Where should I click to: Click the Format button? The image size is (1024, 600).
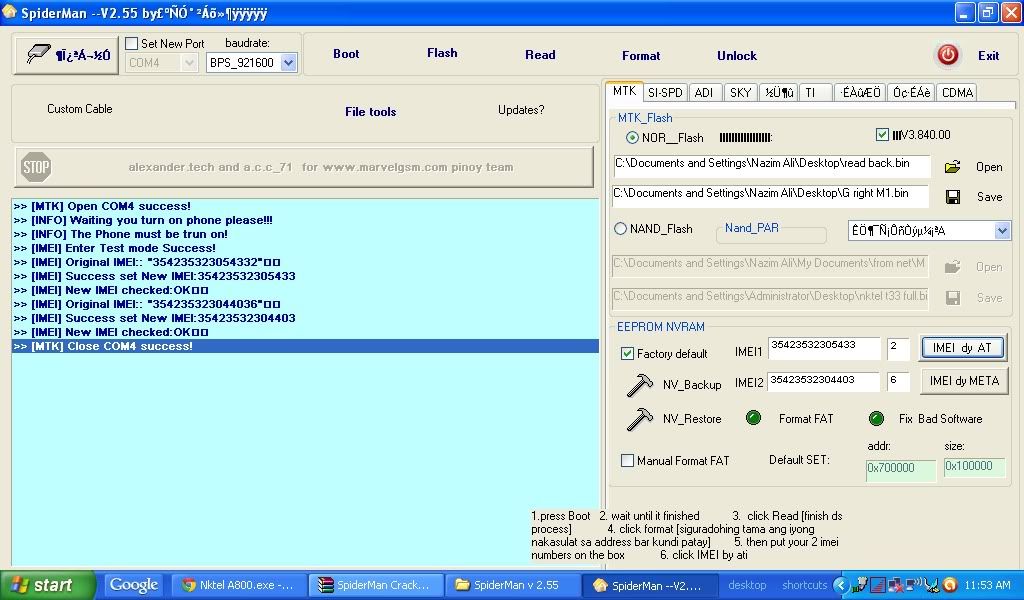tap(641, 56)
